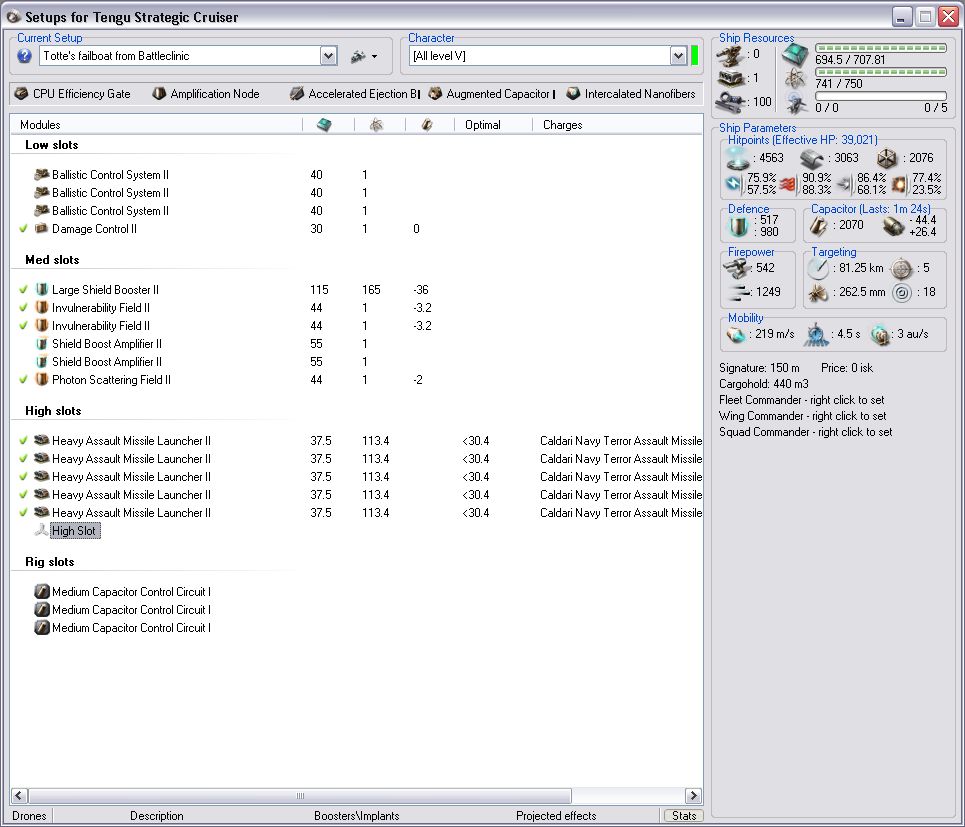Screen dimensions: 965x827
Task: Click the ship setup actions icon
Action: click(357, 57)
